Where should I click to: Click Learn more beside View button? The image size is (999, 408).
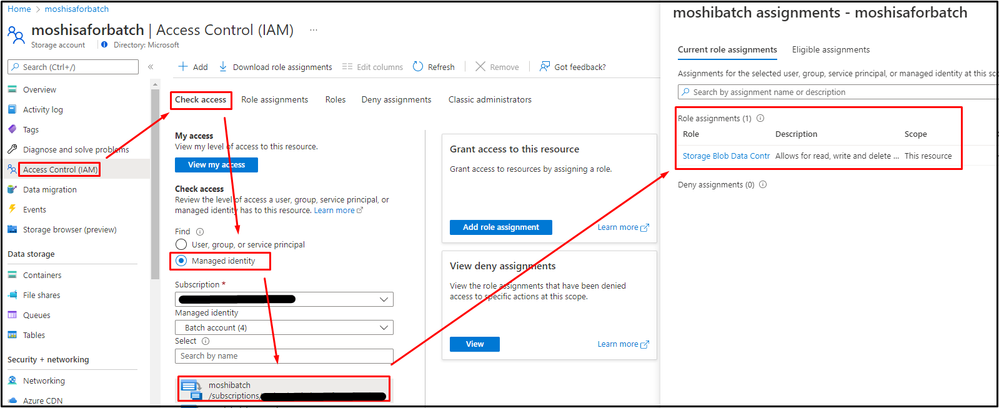623,344
